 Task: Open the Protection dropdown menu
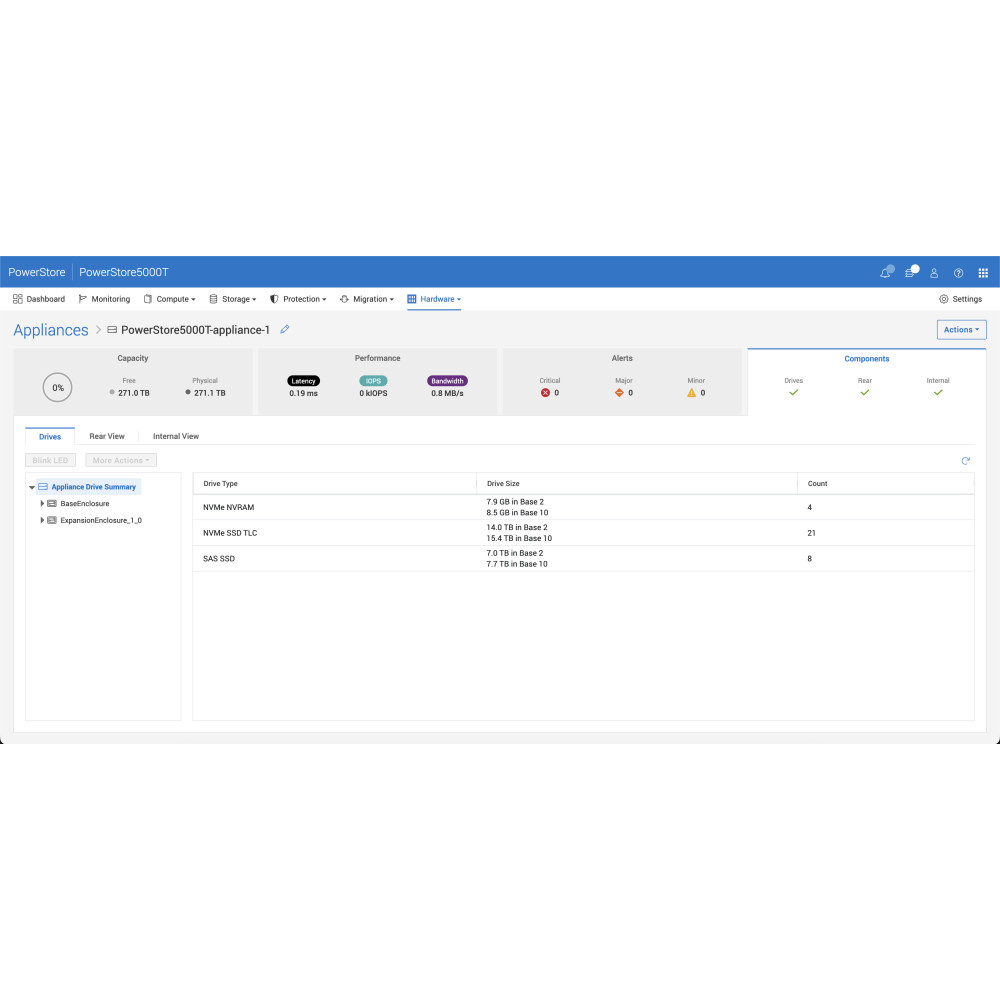[x=298, y=299]
